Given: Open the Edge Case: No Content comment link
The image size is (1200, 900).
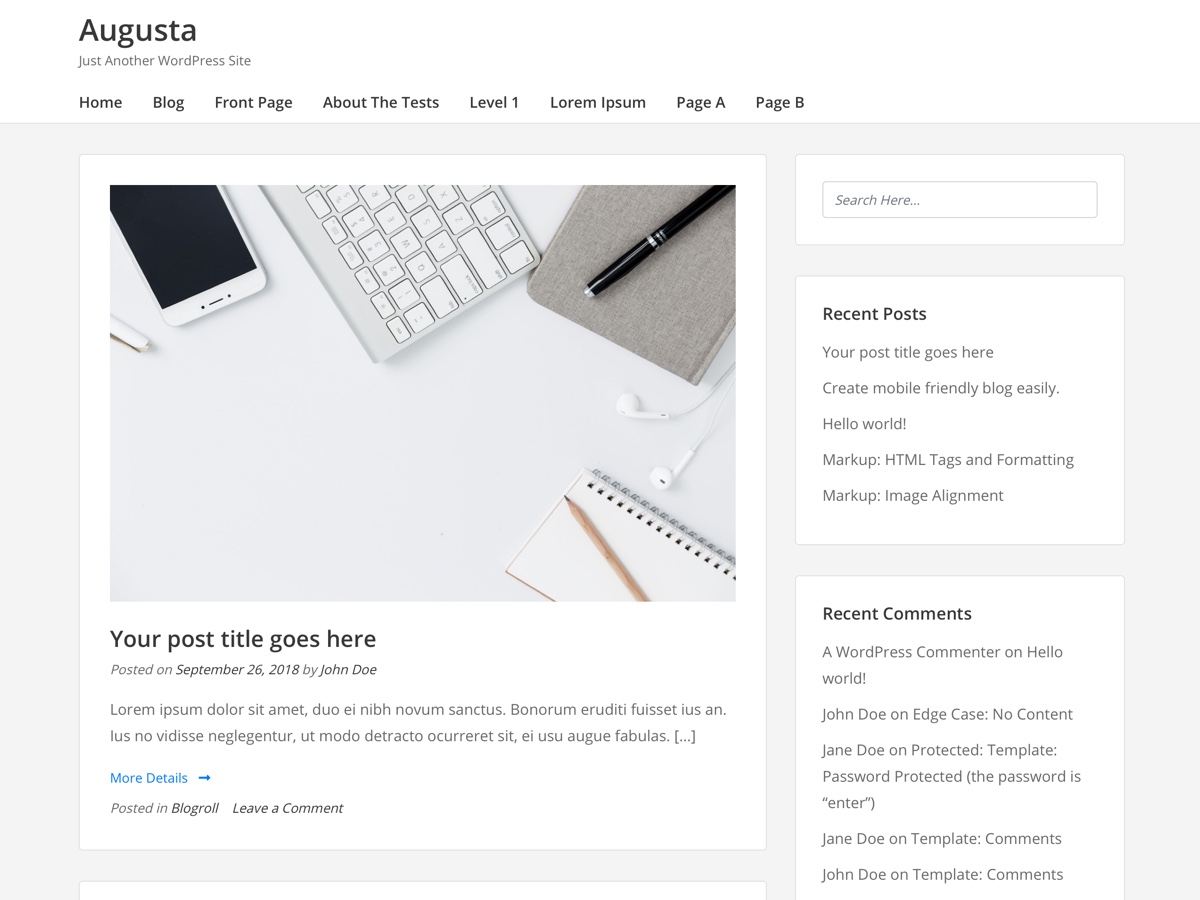Looking at the screenshot, I should point(993,713).
